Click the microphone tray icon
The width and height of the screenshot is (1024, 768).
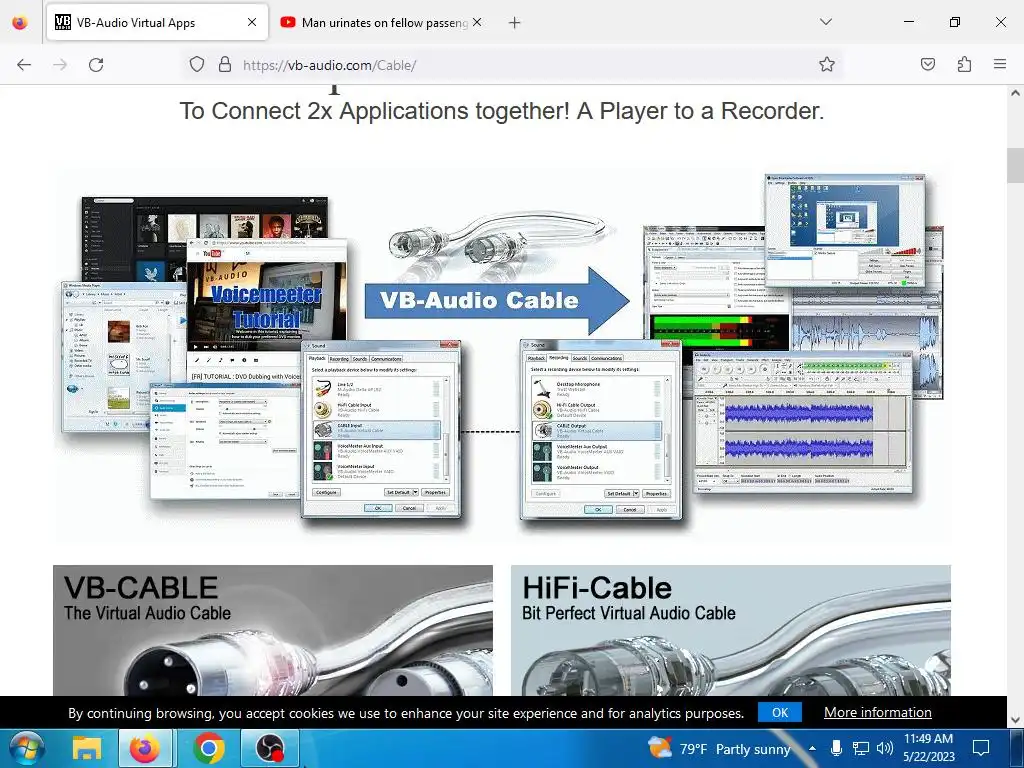tap(836, 748)
